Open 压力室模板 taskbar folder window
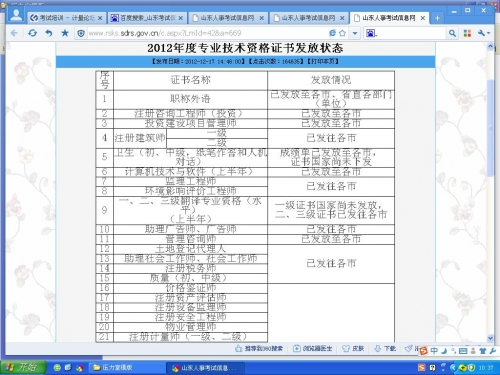500x375 pixels. pos(127,368)
